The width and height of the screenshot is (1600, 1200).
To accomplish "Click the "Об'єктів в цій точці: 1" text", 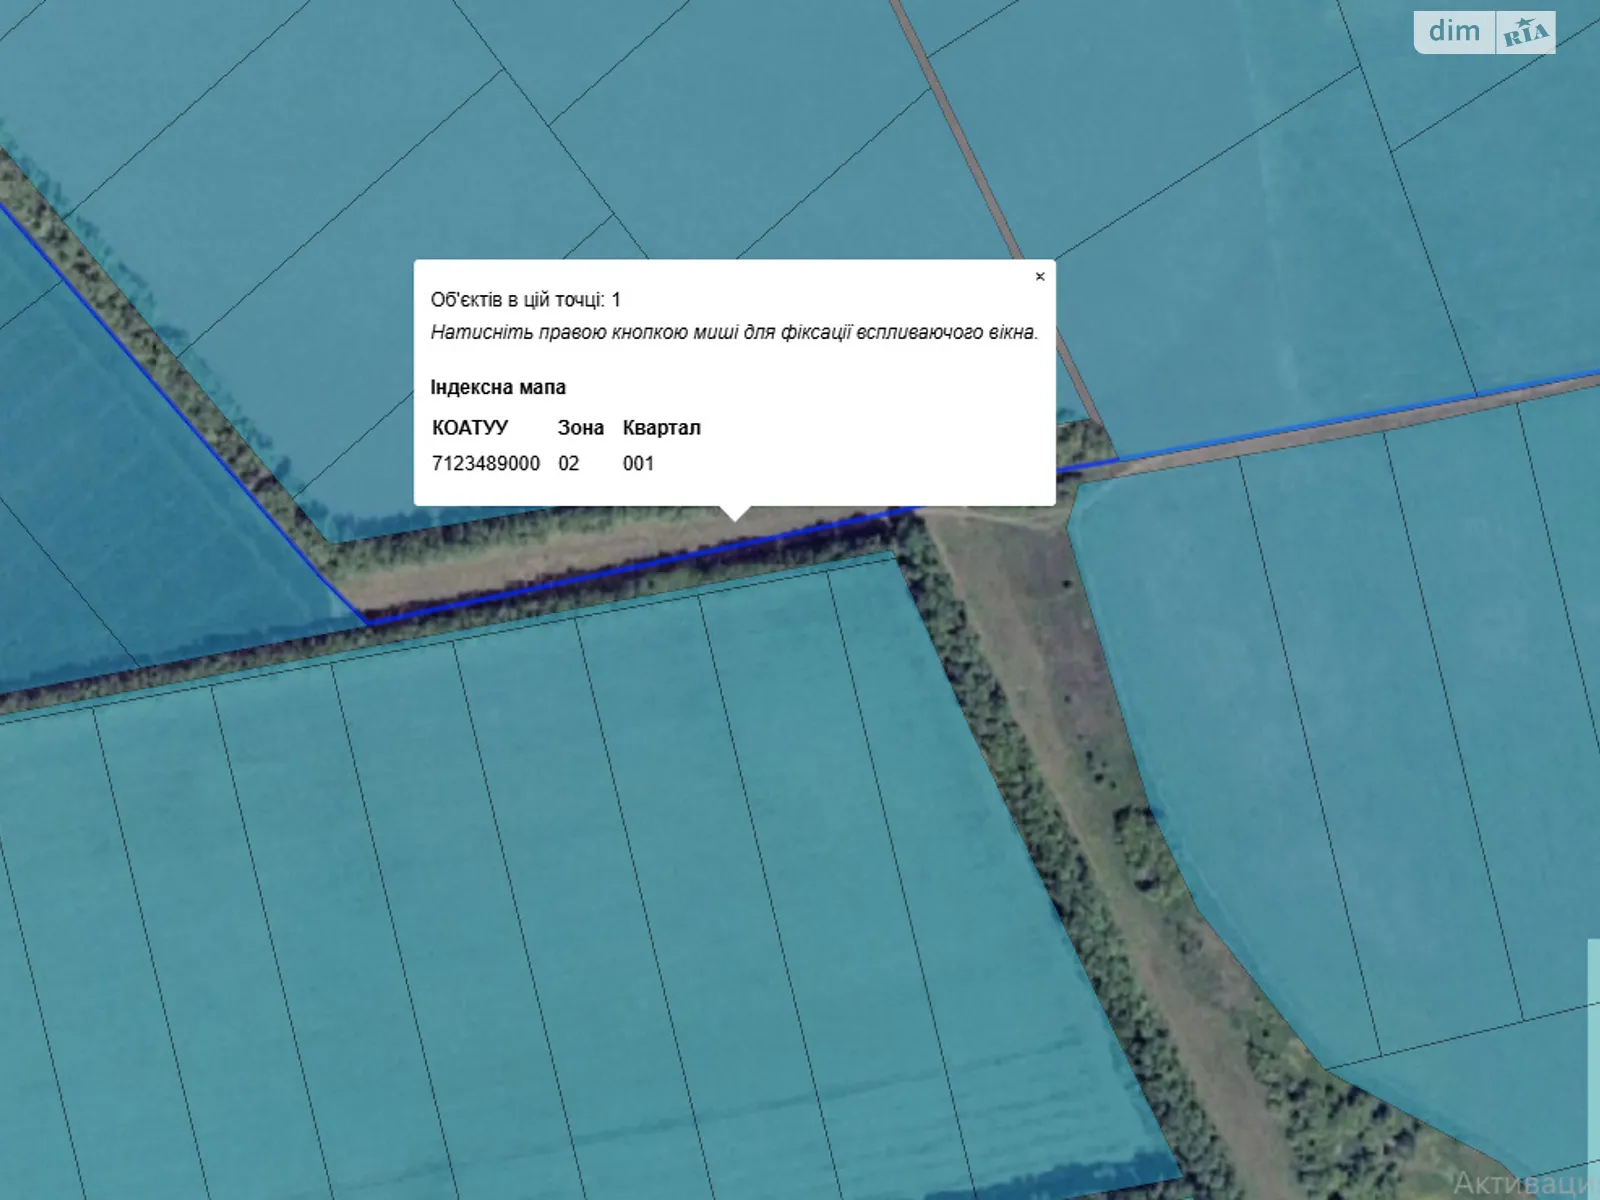I will [x=525, y=299].
